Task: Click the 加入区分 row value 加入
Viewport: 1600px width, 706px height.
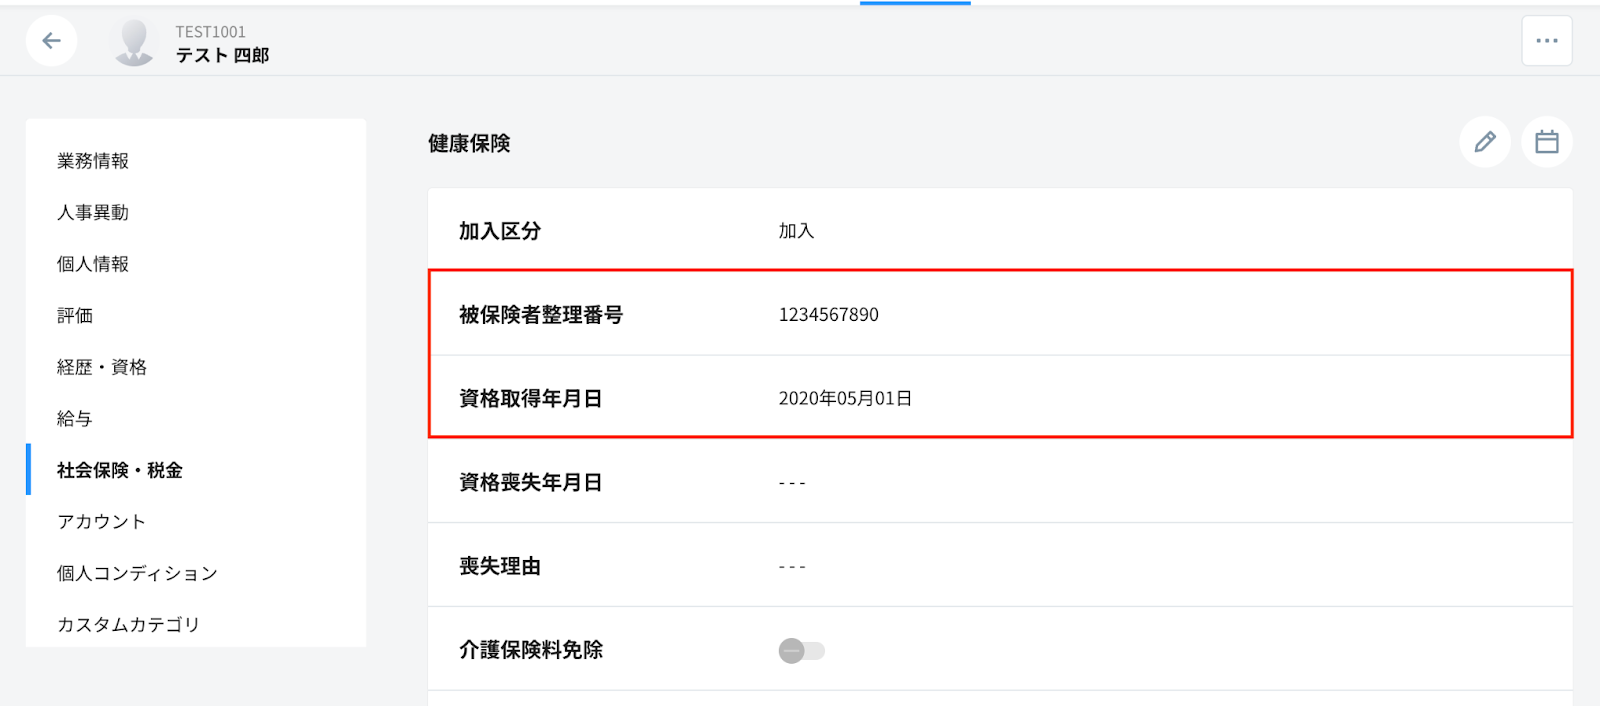Action: point(796,231)
